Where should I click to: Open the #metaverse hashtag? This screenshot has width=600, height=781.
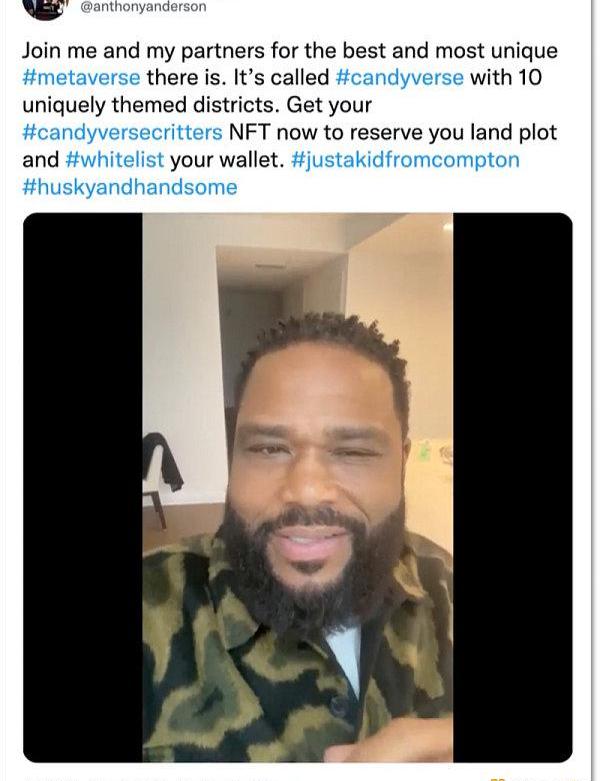(x=81, y=78)
